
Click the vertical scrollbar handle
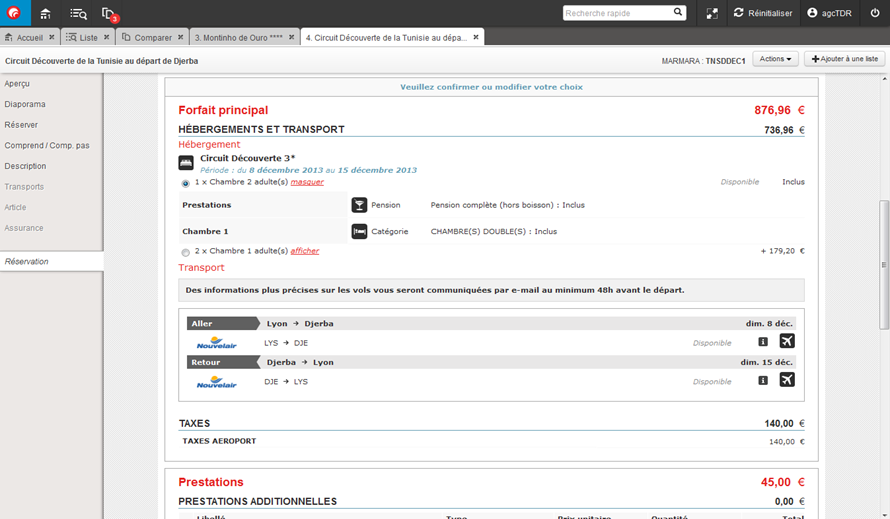point(884,265)
